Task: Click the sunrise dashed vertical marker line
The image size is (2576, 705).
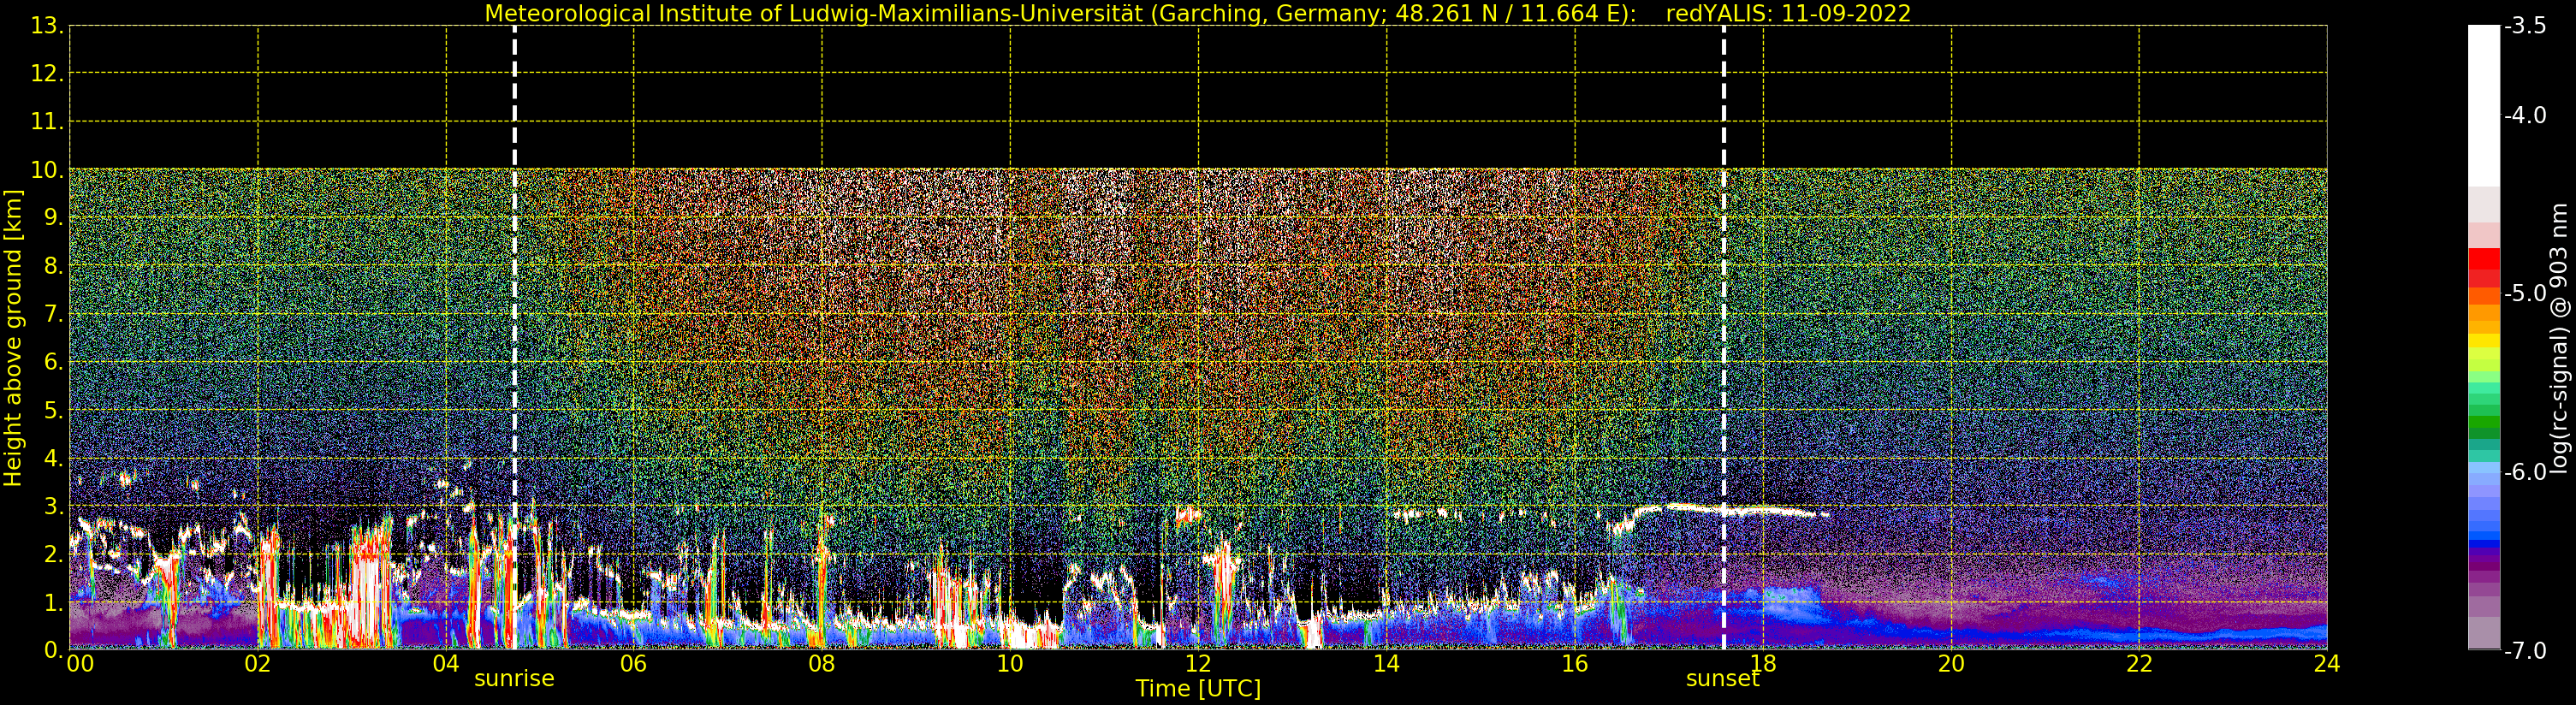Action: point(515,337)
